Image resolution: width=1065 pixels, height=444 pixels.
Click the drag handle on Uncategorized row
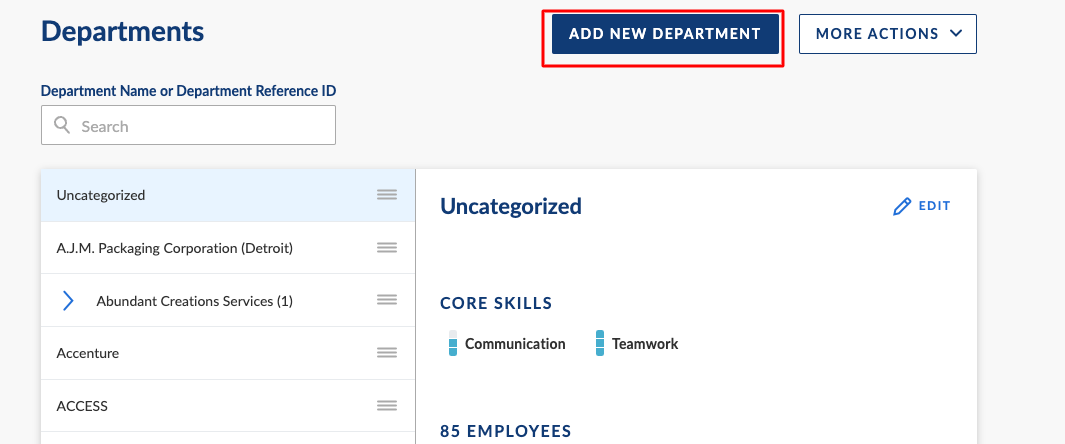pos(386,195)
